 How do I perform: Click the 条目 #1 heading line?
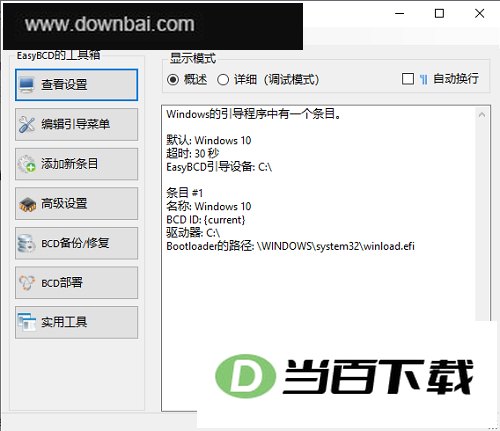pos(184,193)
